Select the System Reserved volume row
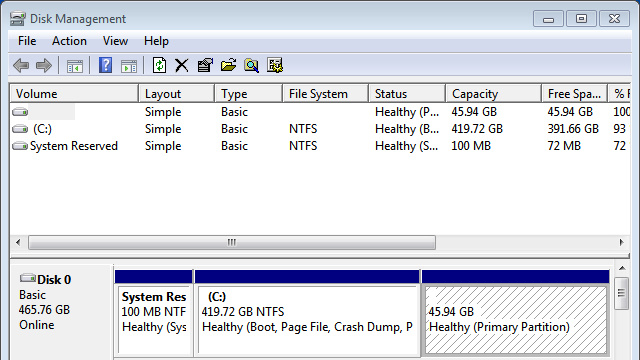Viewport: 640px width, 360px height. point(320,146)
